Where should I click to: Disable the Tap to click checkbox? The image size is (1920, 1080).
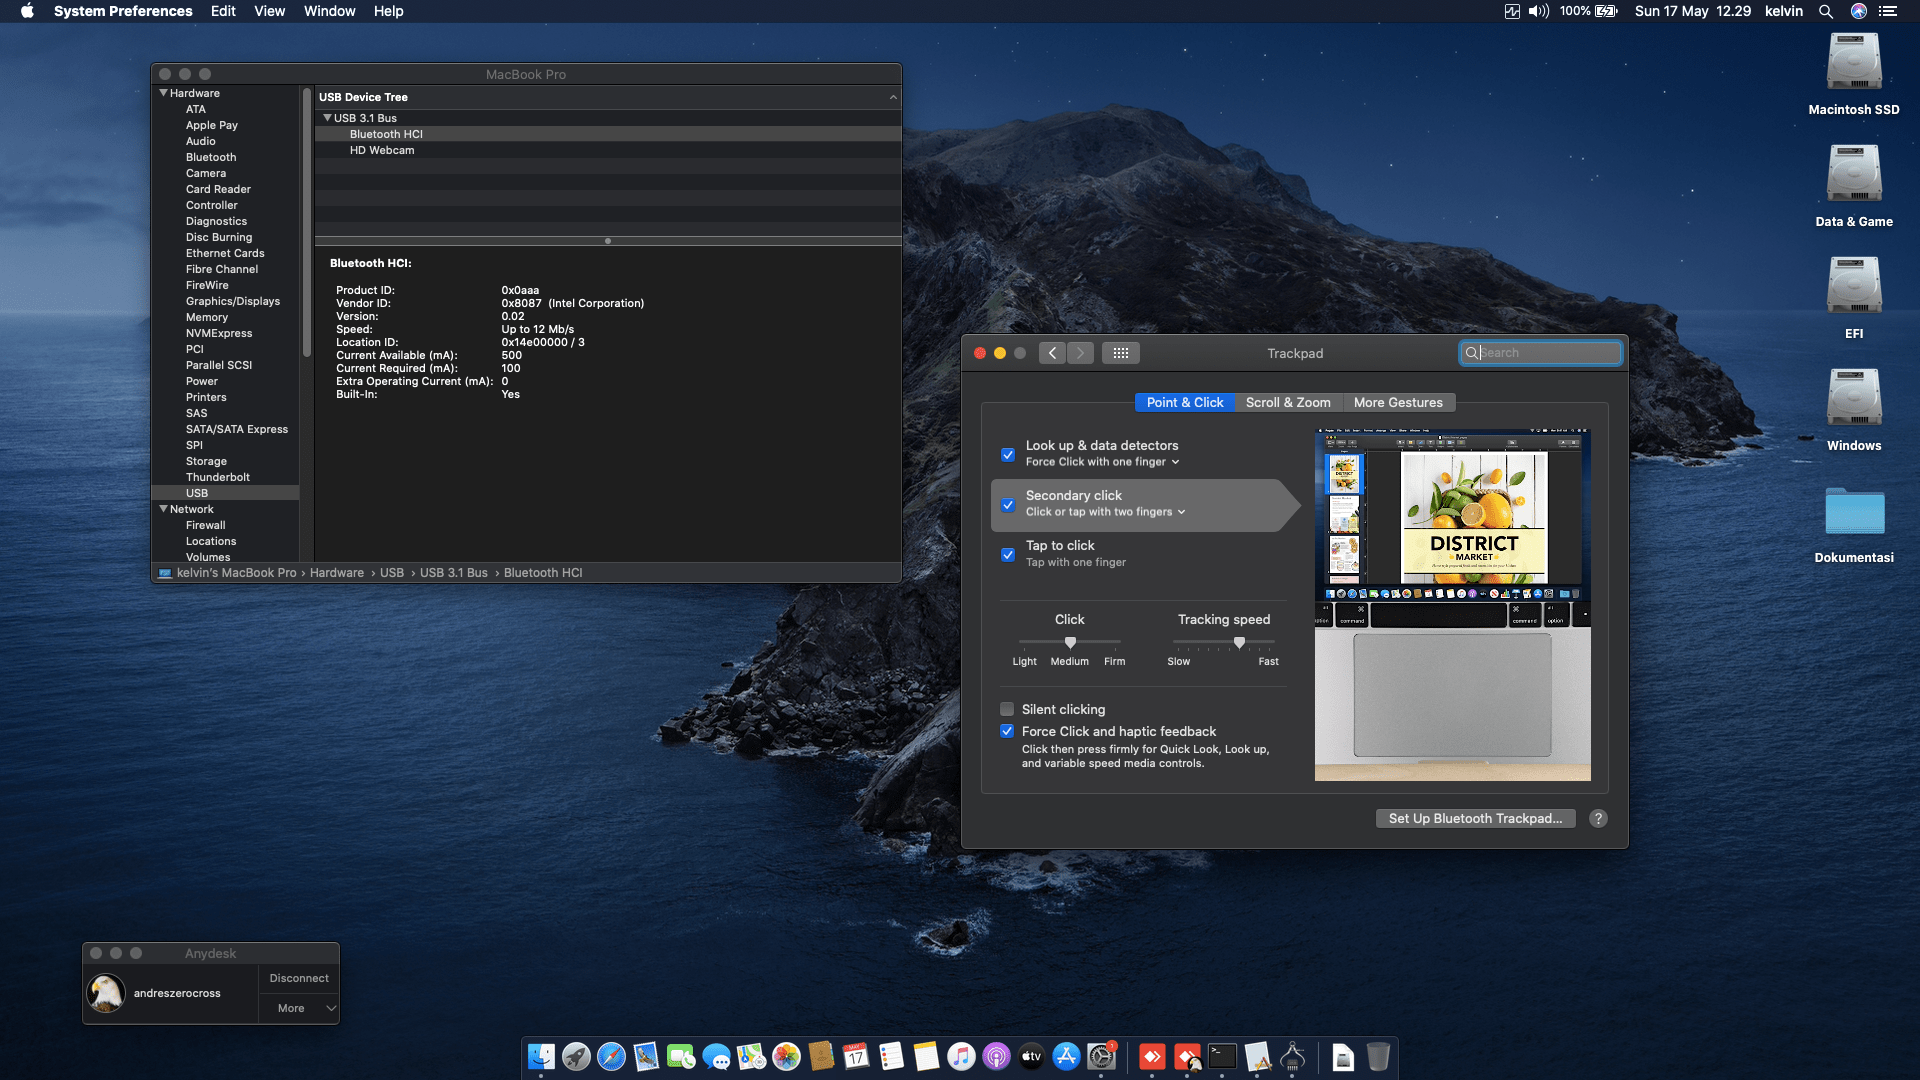(1008, 554)
